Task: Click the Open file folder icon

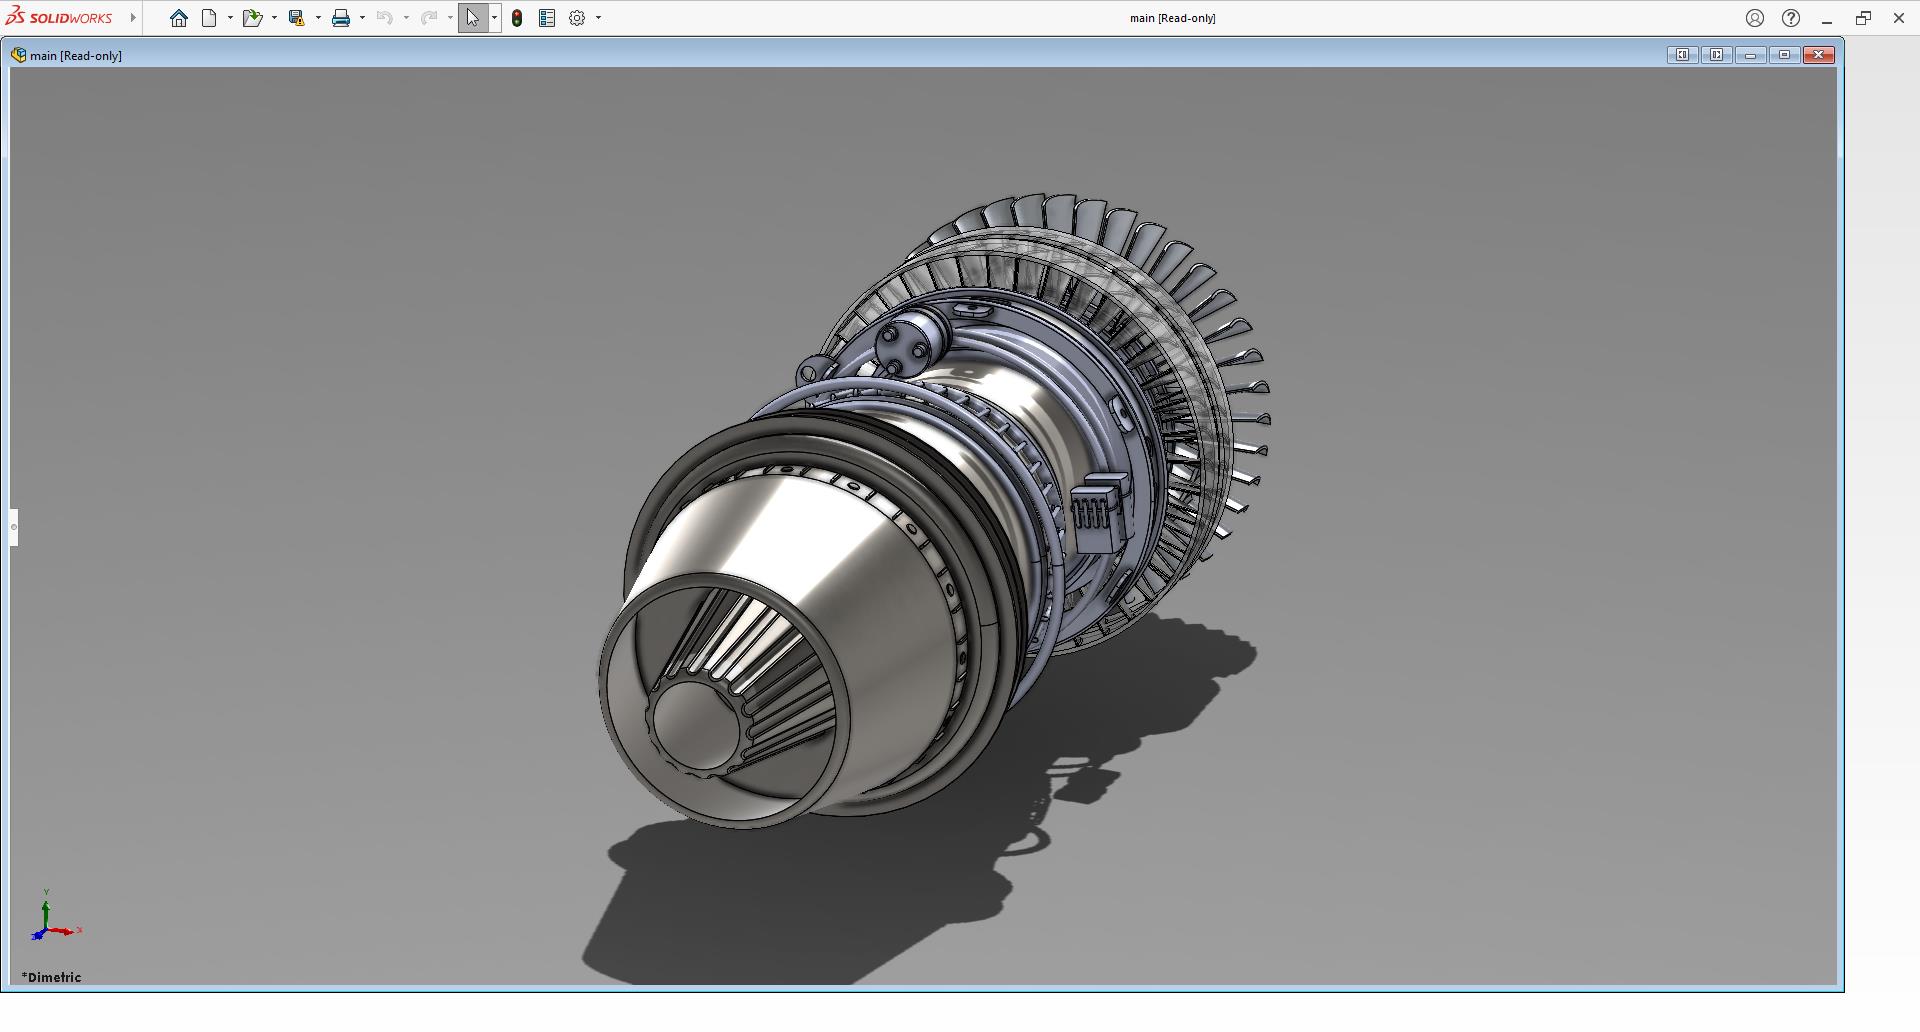Action: coord(251,18)
